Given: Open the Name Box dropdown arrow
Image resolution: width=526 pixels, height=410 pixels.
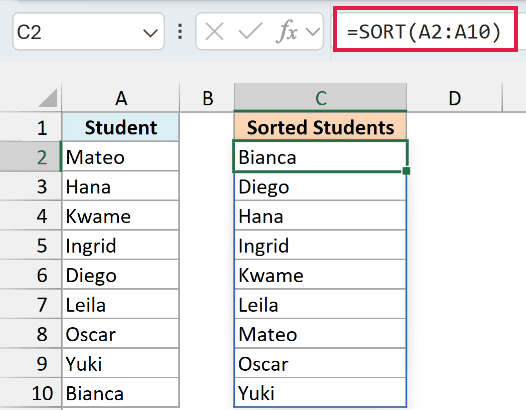Looking at the screenshot, I should tap(150, 33).
